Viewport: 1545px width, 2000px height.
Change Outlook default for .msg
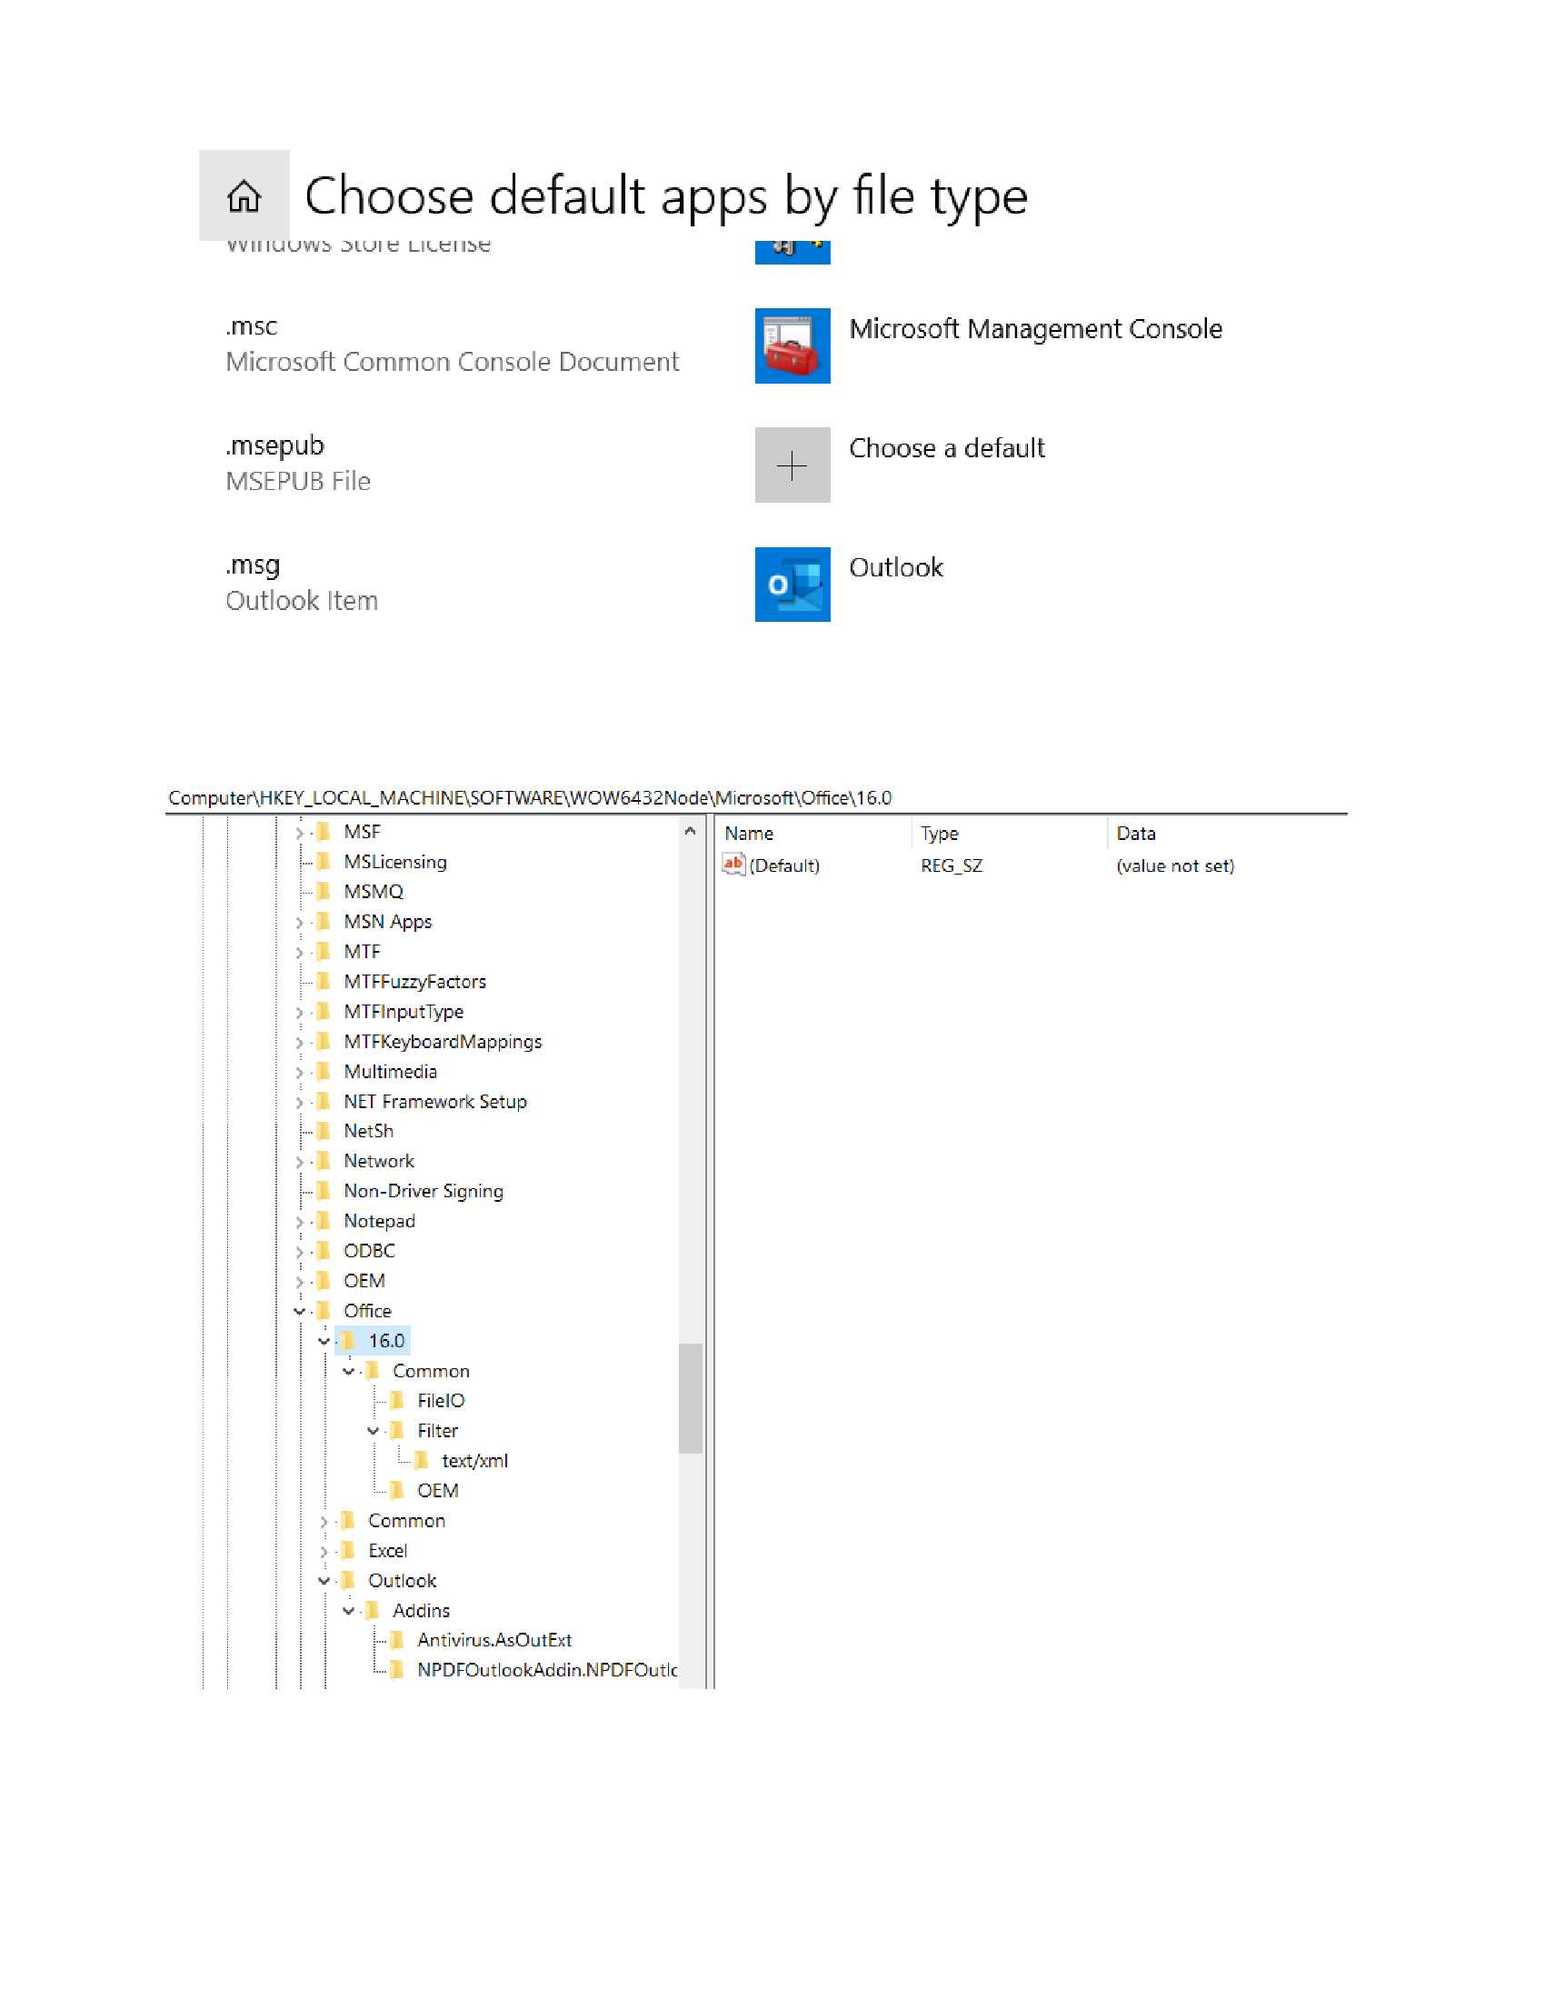coord(895,567)
